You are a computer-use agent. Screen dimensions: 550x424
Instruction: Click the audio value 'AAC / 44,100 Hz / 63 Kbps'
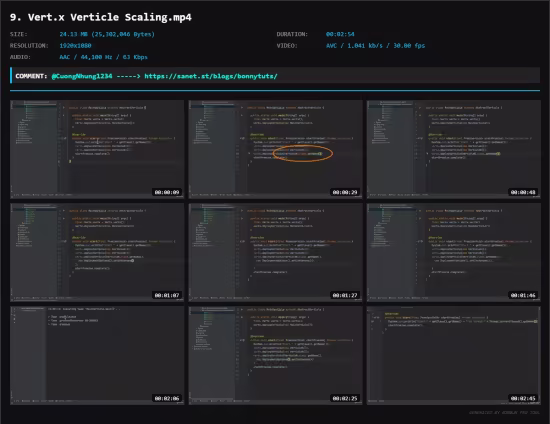(103, 57)
